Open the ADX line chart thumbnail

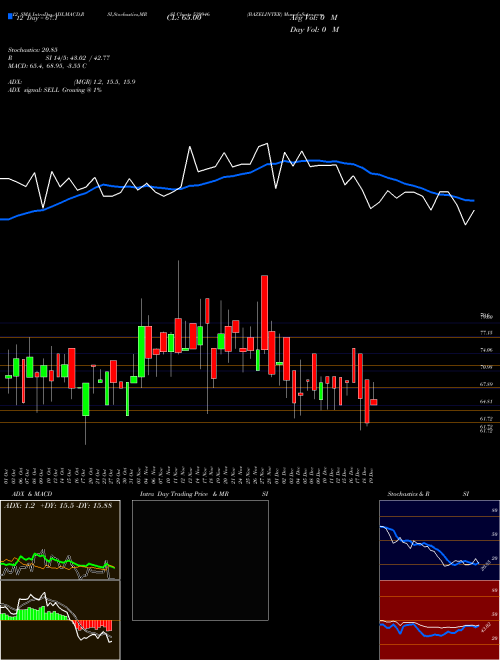pyautogui.click(x=60, y=540)
